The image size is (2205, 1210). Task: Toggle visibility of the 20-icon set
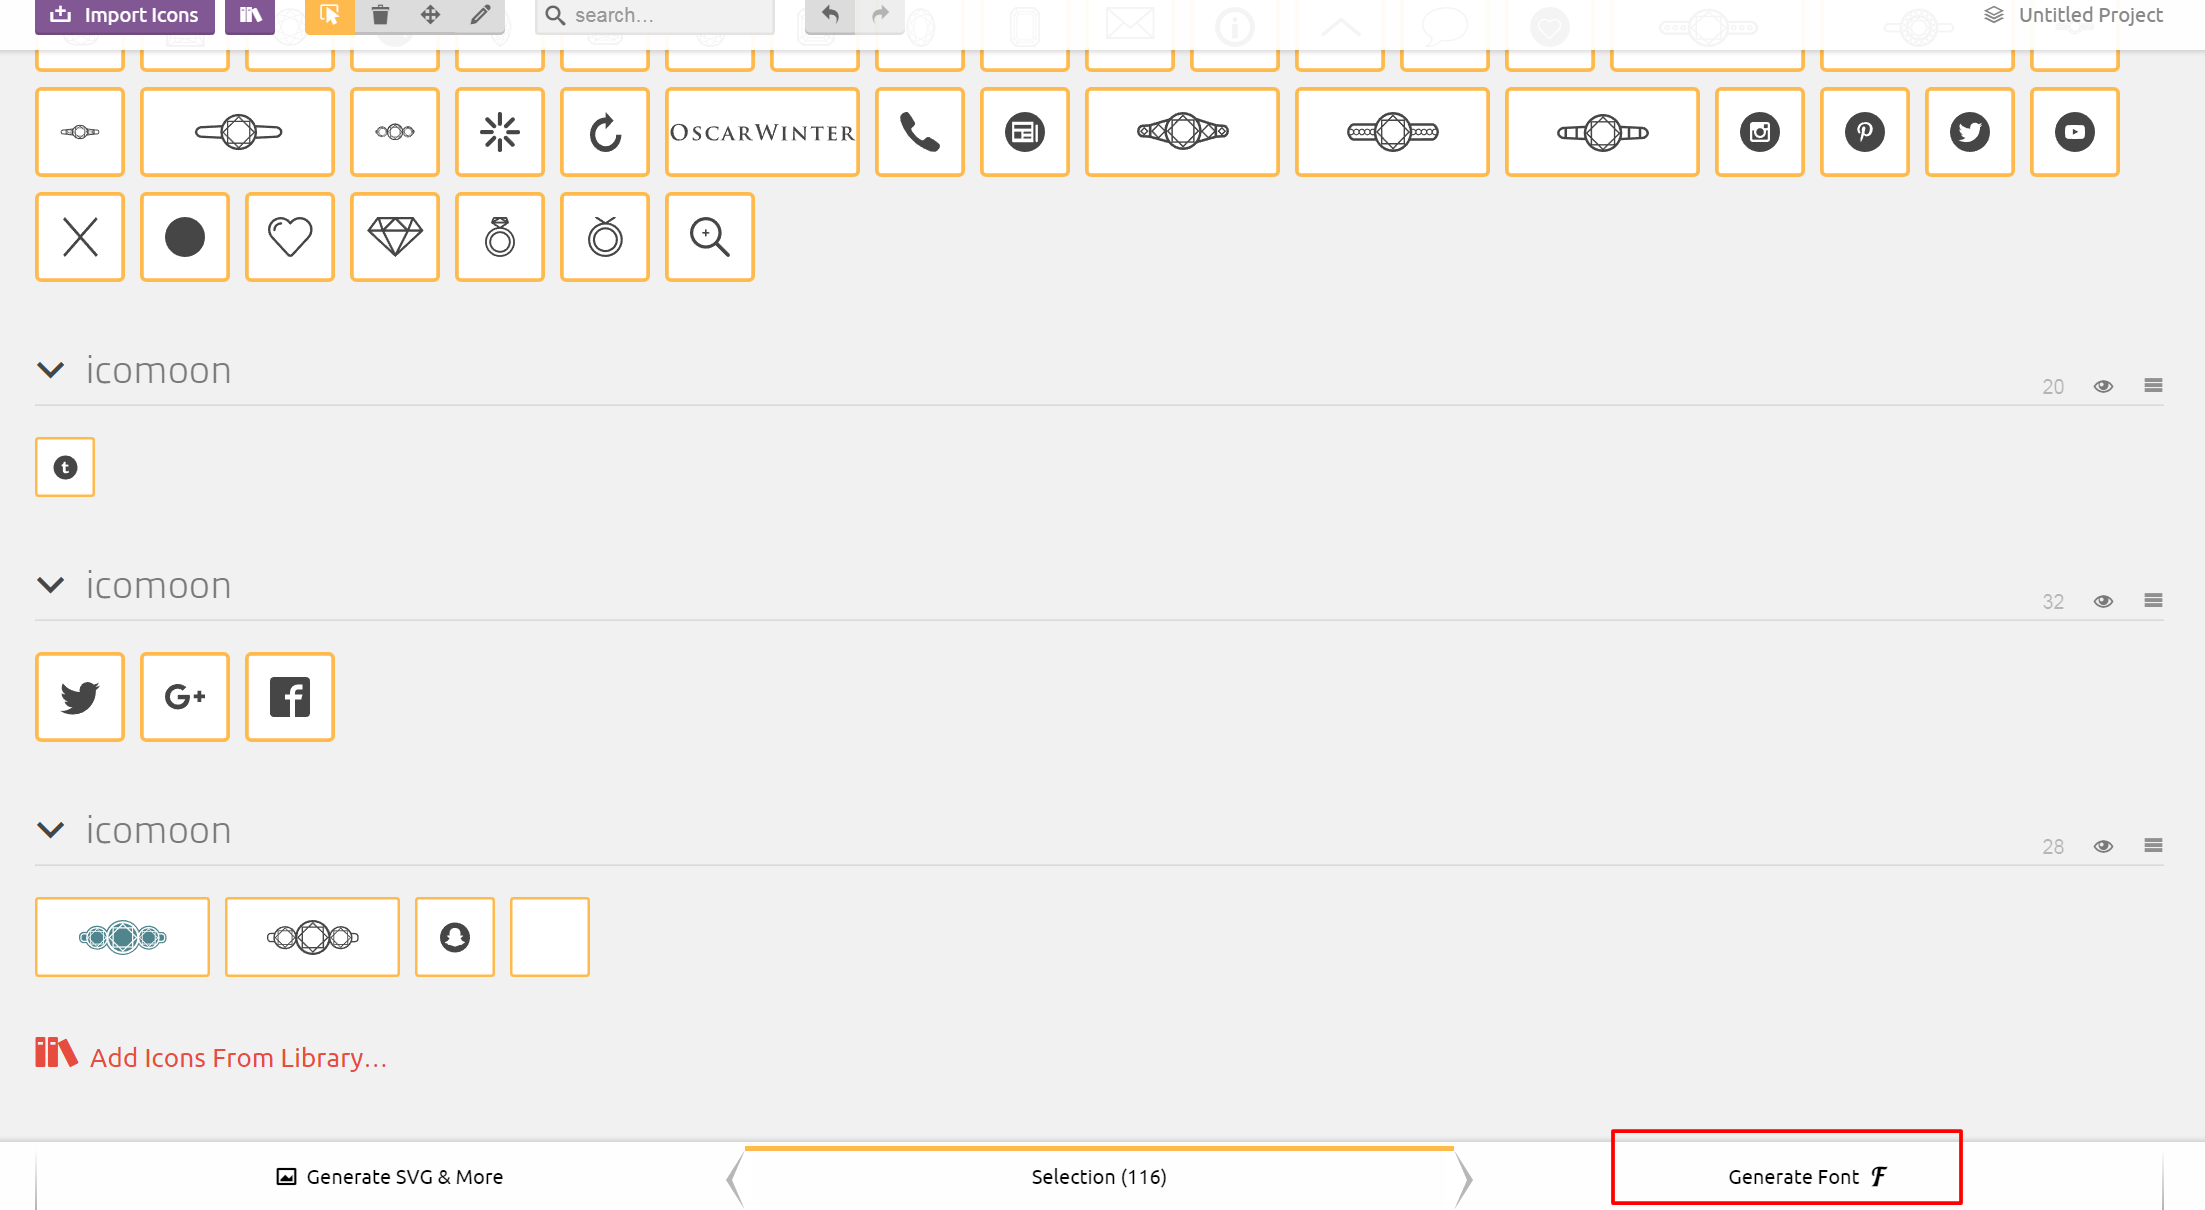(x=2103, y=386)
